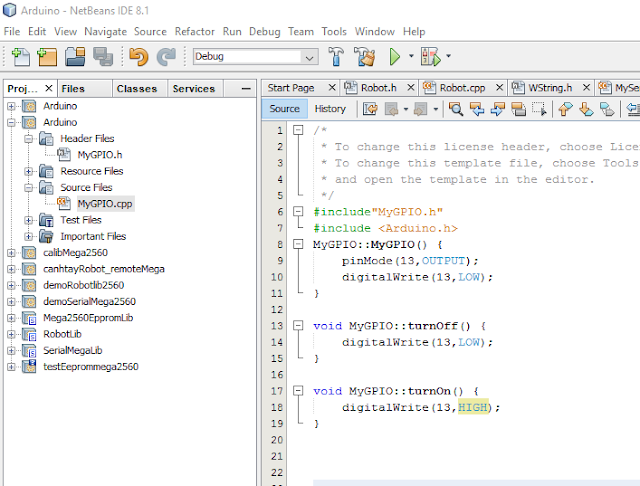Click the Undo arrow icon
Viewport: 640px width, 486px height.
[x=139, y=57]
